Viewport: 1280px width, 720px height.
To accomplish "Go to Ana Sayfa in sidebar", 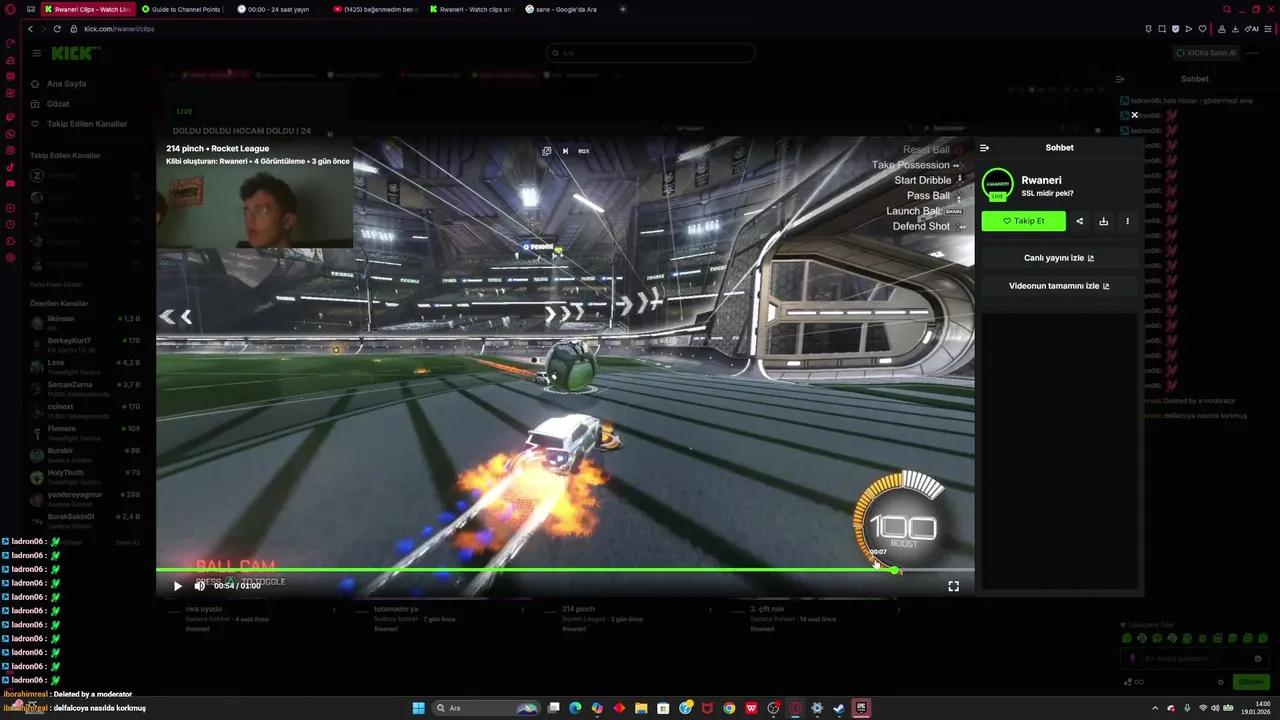I will tap(66, 84).
